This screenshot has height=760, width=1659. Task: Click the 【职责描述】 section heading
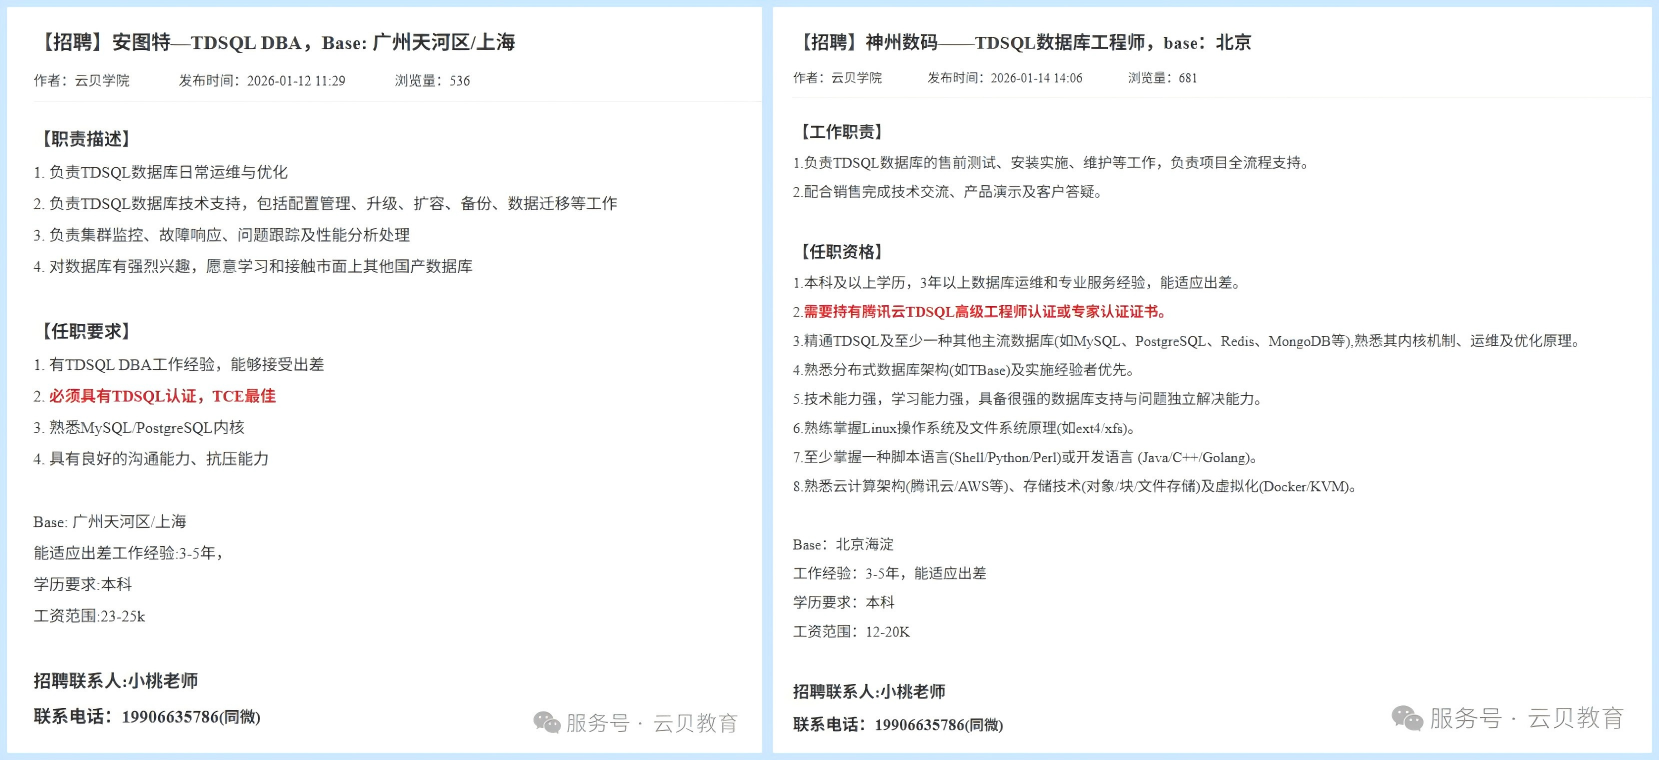coord(86,139)
